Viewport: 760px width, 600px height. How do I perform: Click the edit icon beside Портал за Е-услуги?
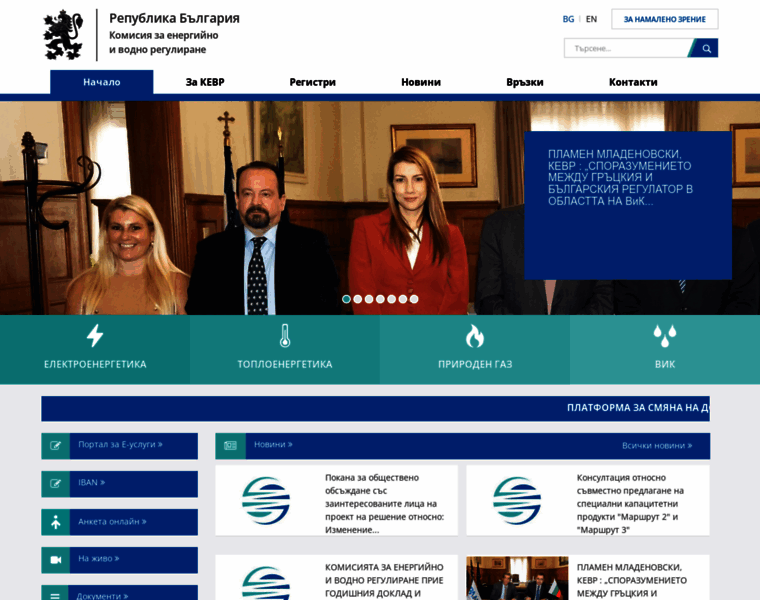[x=56, y=445]
